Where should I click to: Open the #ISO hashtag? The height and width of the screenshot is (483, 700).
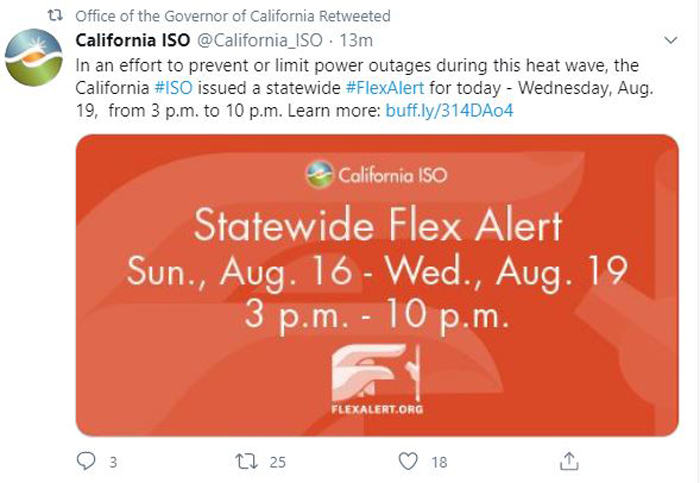point(173,87)
